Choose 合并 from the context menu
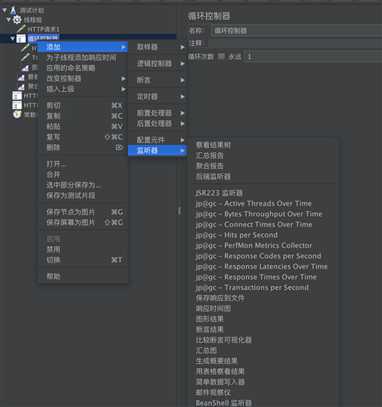The image size is (382, 407). pos(83,174)
